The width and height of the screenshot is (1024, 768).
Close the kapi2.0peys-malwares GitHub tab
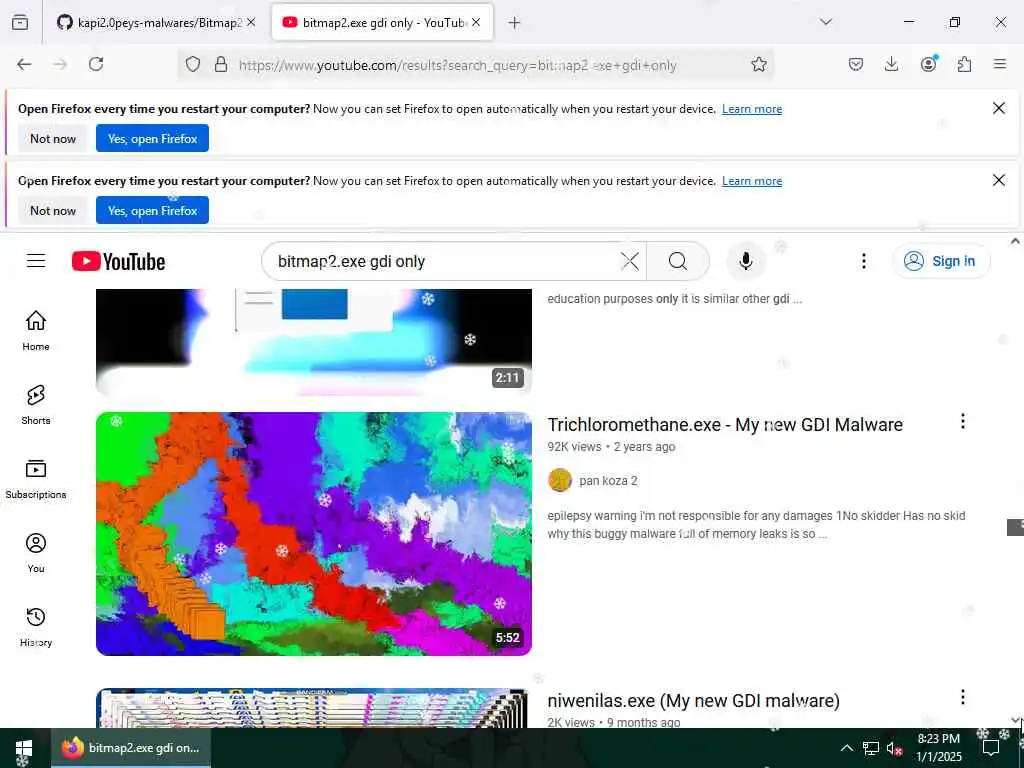[x=251, y=22]
